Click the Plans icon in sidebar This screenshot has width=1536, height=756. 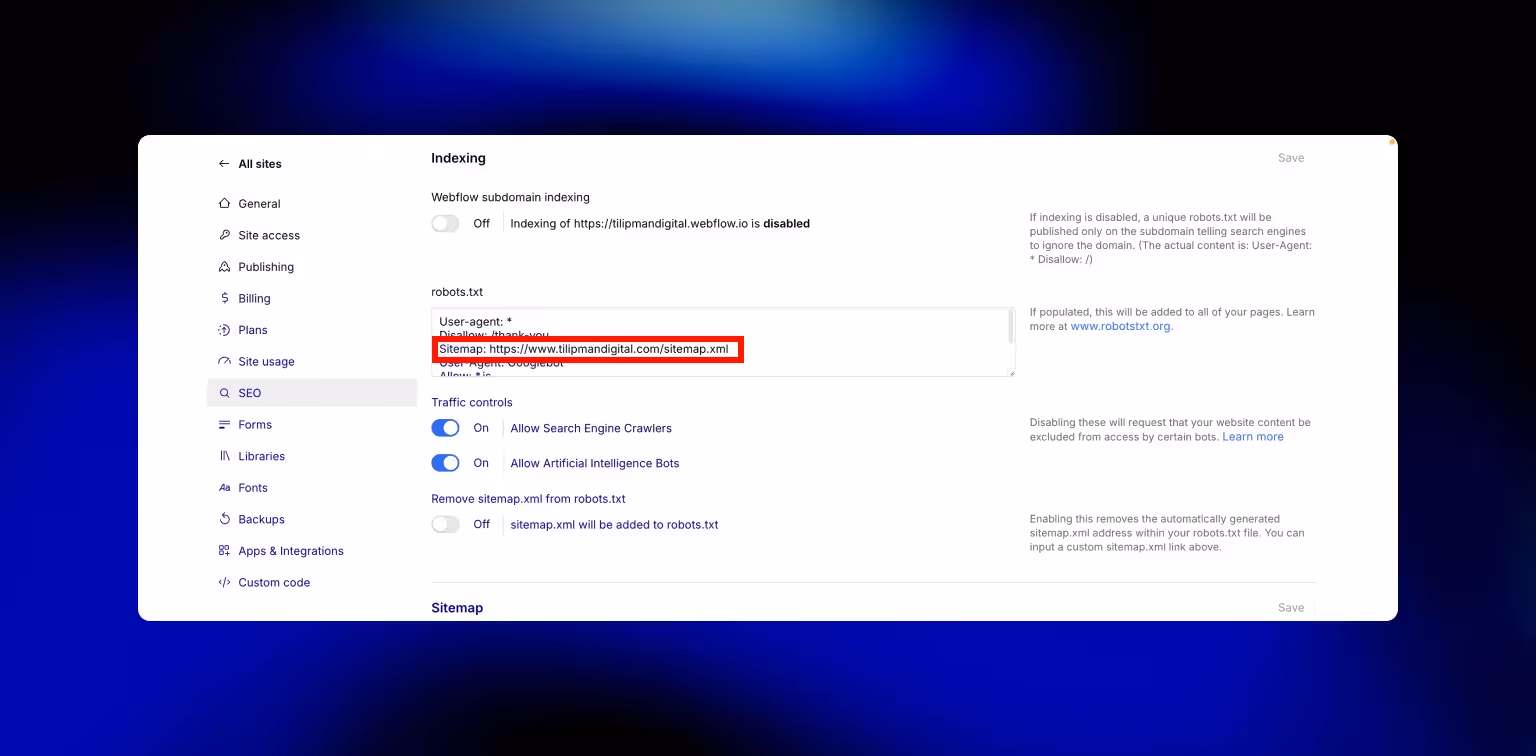pyautogui.click(x=224, y=330)
